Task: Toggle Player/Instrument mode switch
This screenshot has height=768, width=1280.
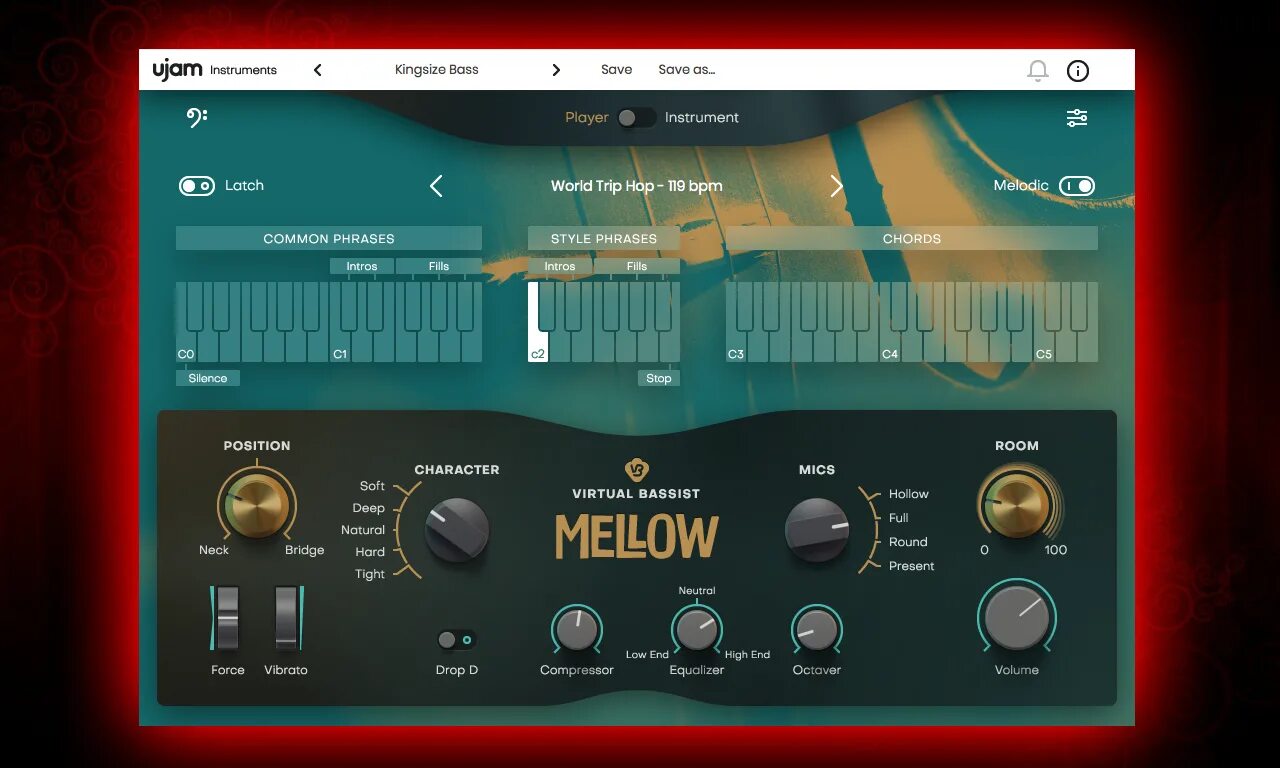Action: 636,118
